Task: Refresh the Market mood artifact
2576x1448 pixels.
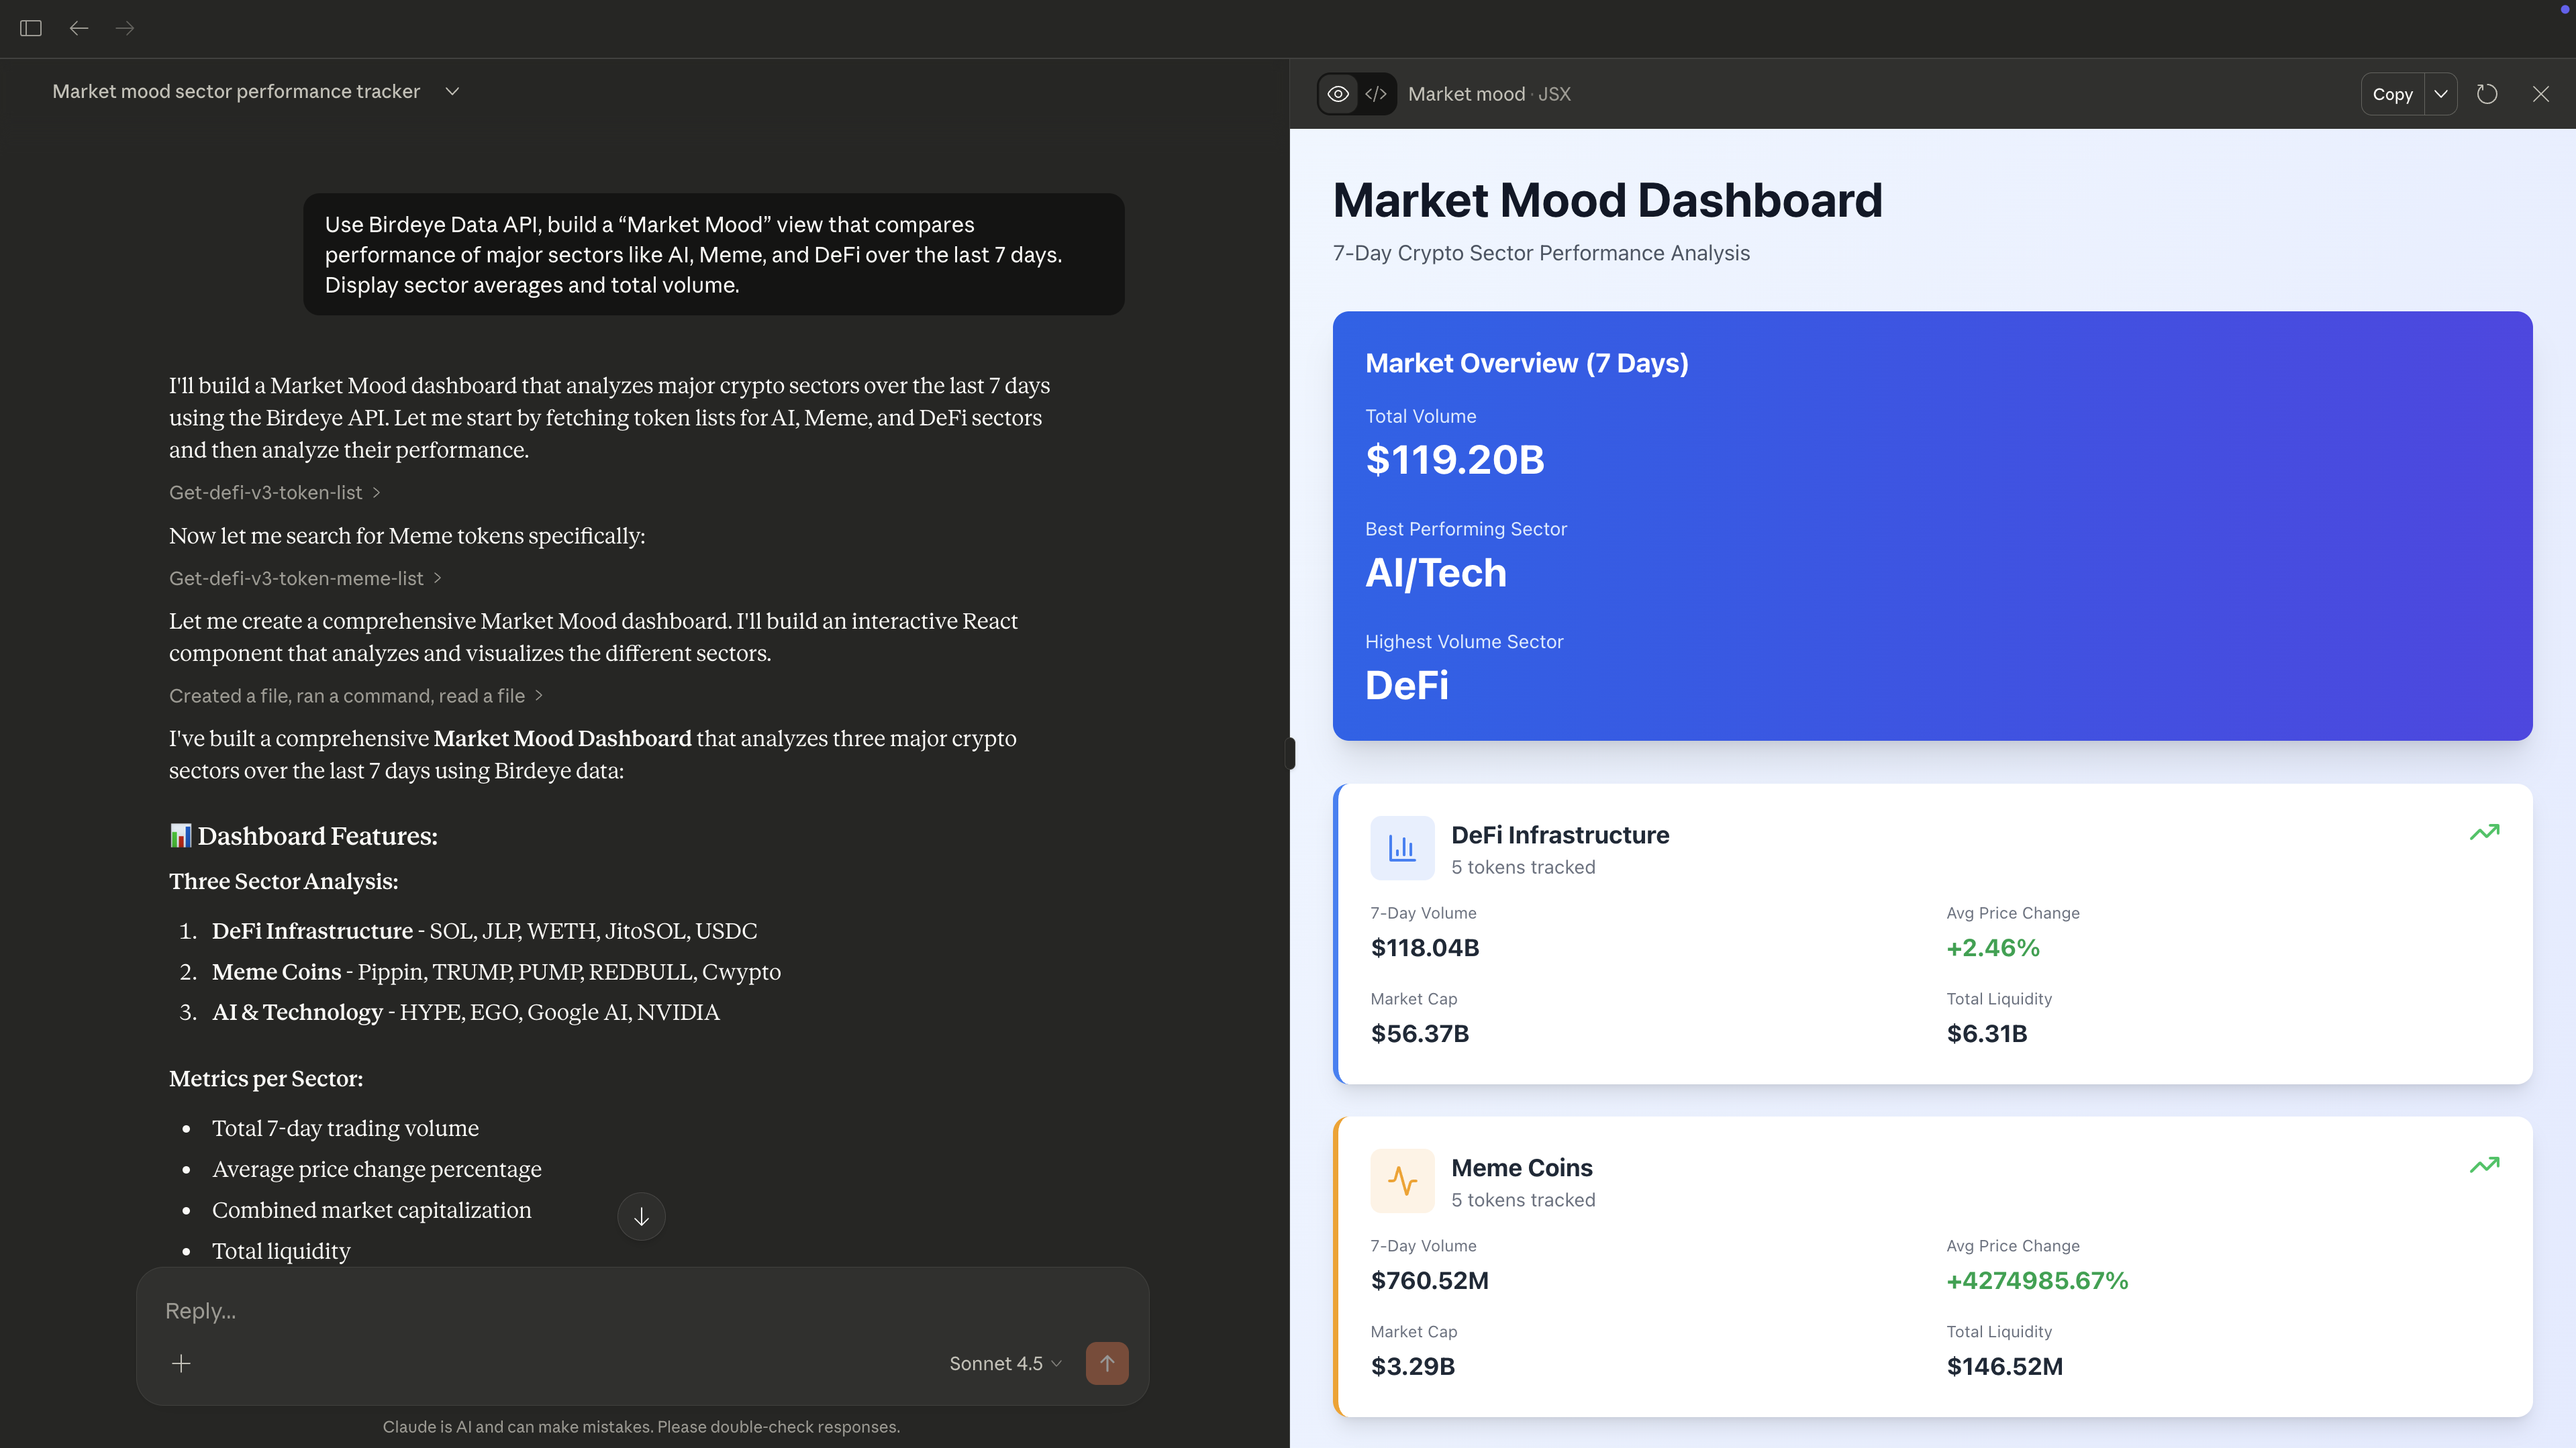Action: click(2487, 94)
